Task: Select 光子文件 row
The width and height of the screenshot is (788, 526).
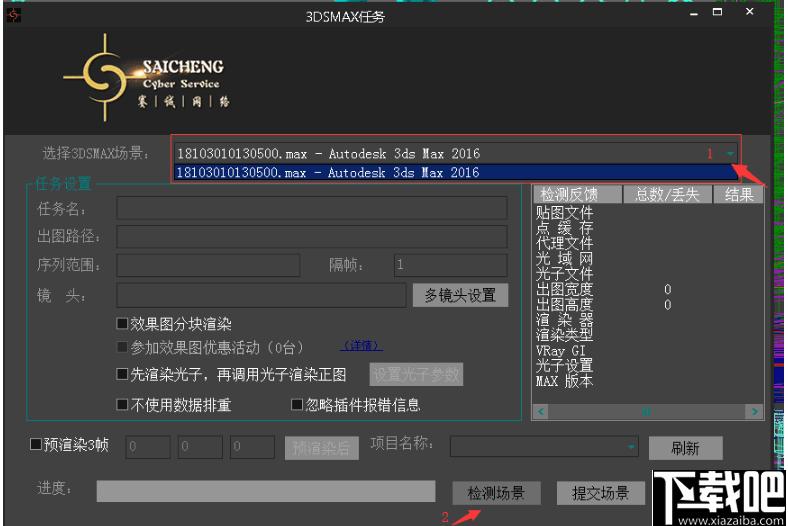Action: 564,274
